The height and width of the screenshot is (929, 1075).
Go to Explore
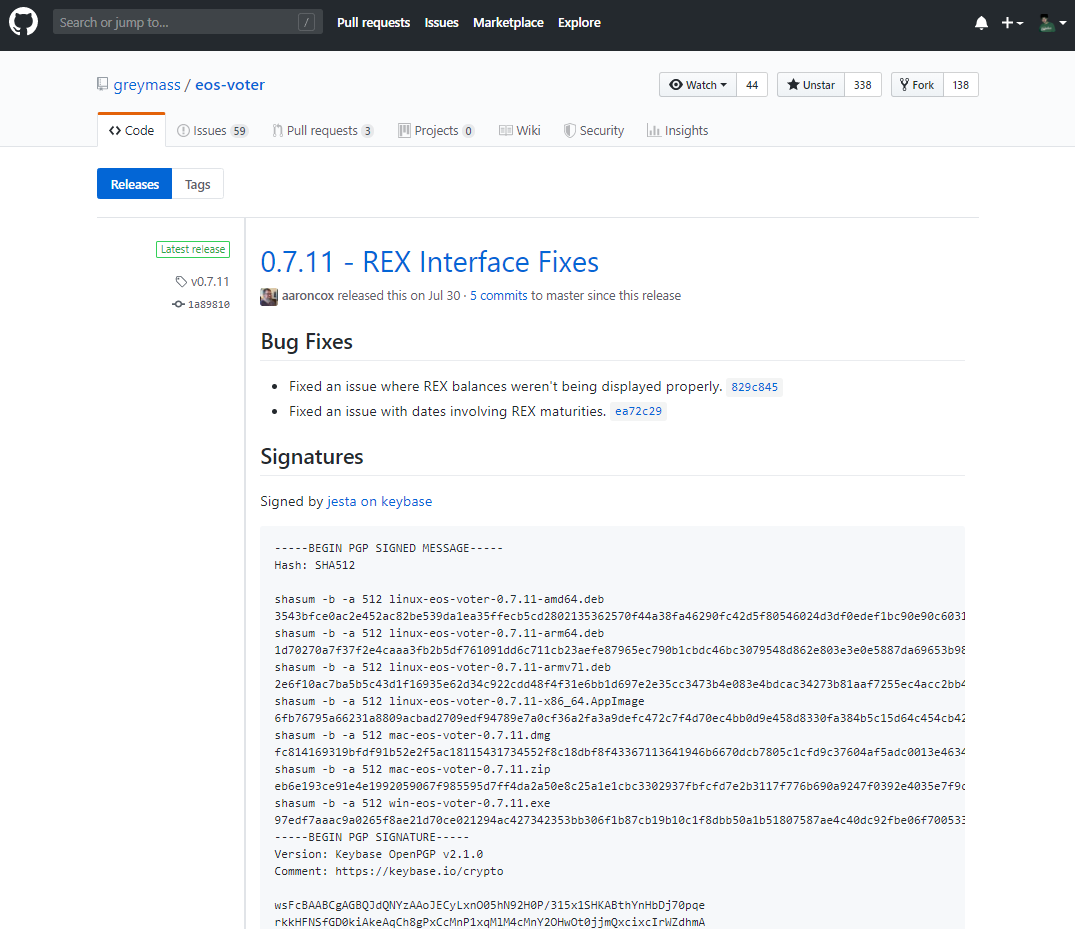coord(579,23)
